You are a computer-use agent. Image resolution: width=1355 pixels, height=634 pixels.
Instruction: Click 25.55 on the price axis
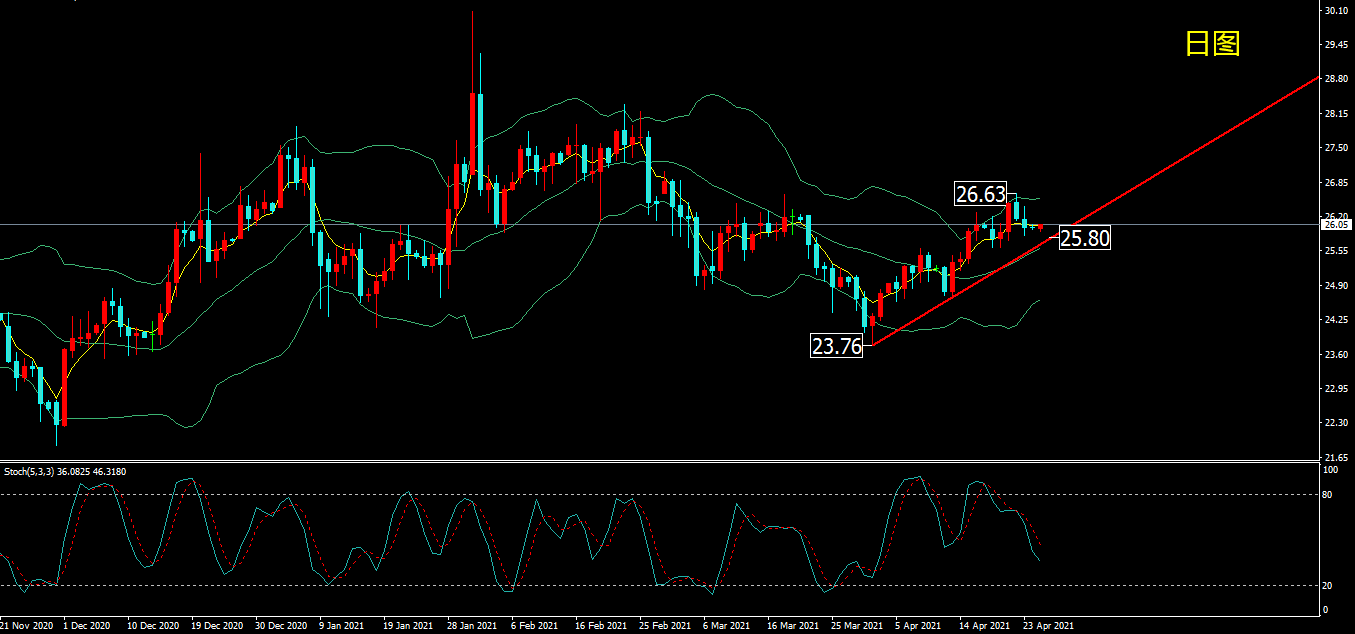tap(1336, 251)
